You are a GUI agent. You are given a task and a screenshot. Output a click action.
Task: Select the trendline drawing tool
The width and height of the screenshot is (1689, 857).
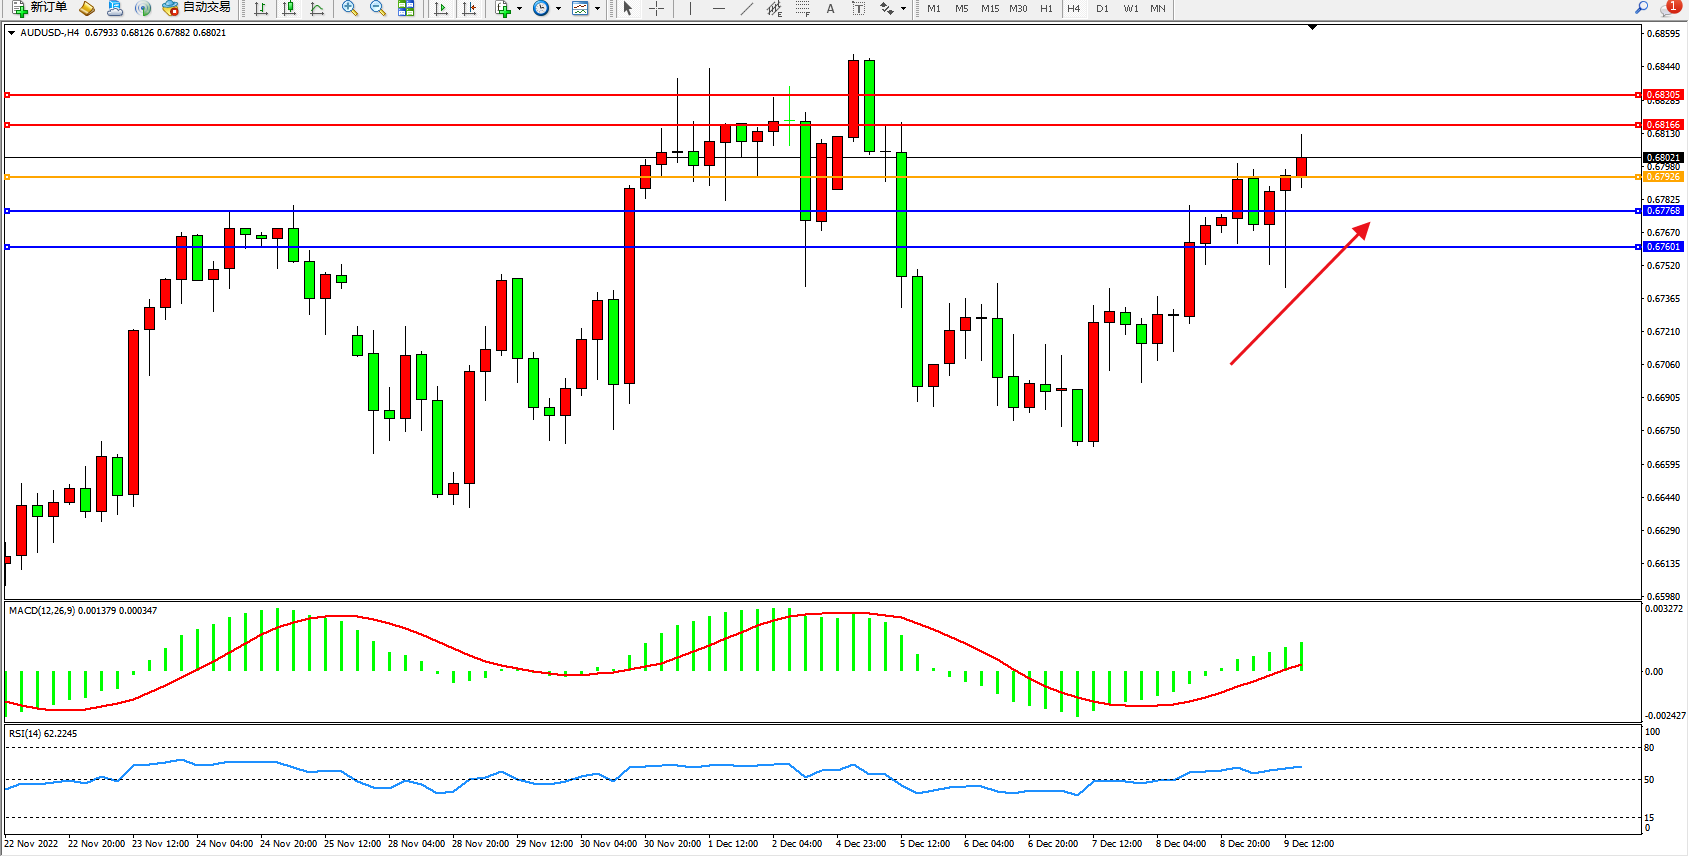point(746,8)
